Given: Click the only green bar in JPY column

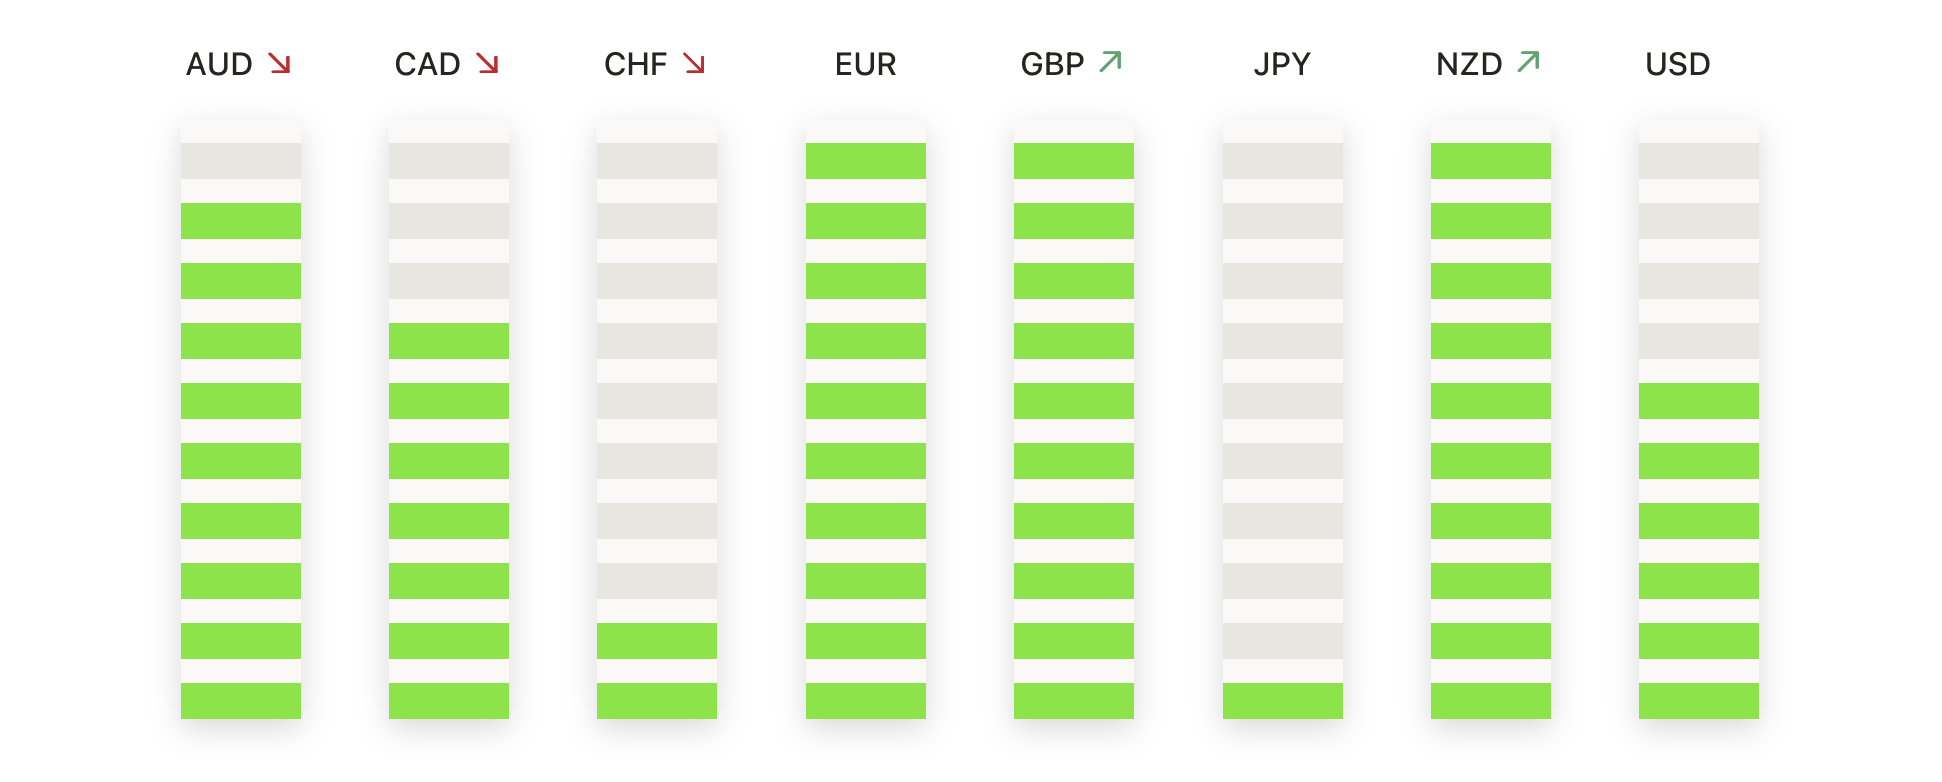Looking at the screenshot, I should (x=1283, y=701).
